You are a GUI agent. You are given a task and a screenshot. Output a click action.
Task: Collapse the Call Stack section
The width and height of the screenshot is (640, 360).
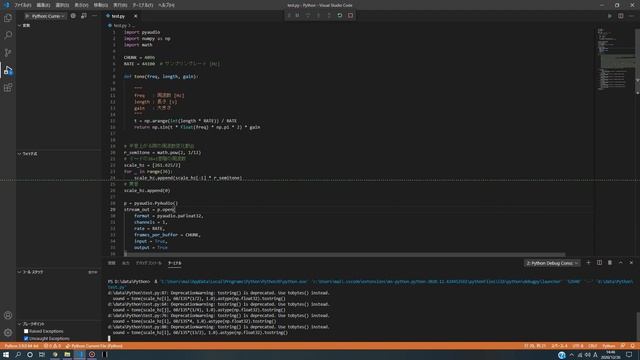(x=31, y=272)
